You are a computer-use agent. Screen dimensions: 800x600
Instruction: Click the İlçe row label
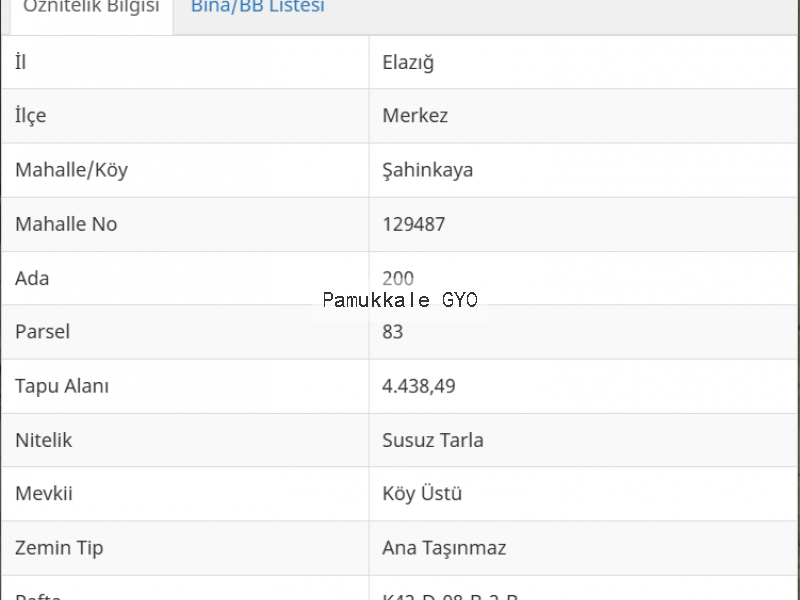click(31, 116)
